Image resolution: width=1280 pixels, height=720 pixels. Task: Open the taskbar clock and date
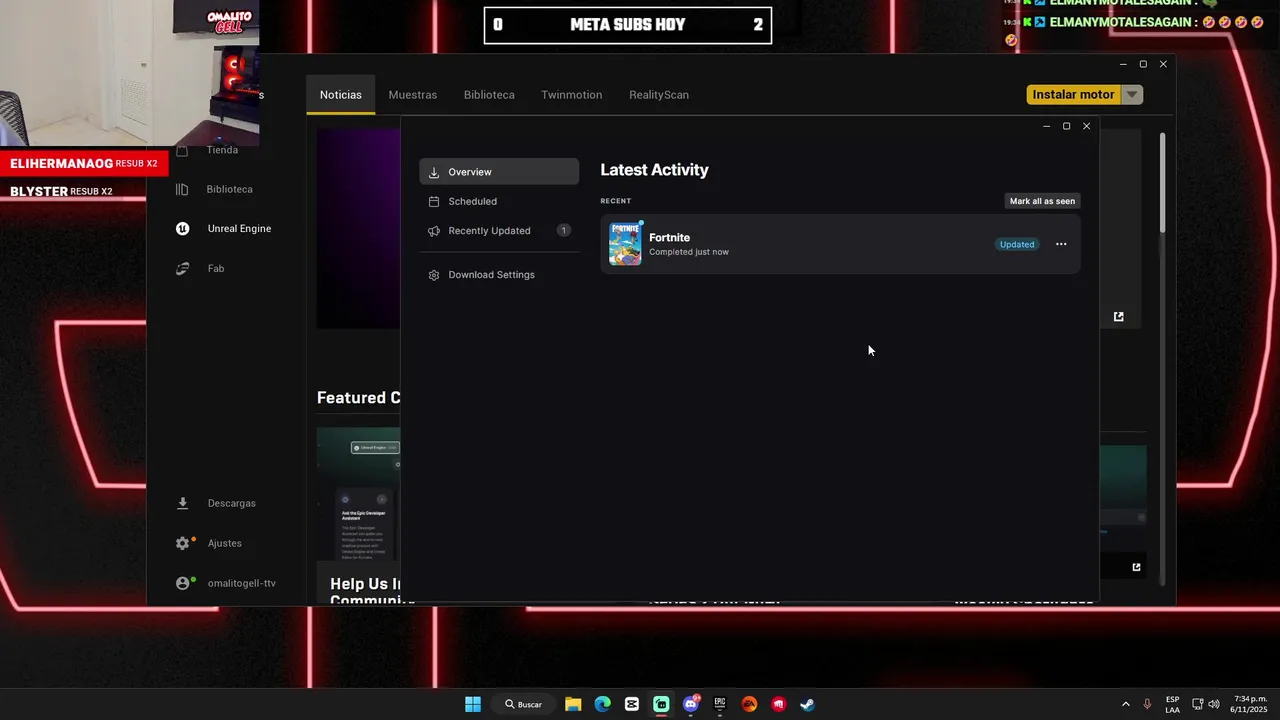click(x=1249, y=704)
